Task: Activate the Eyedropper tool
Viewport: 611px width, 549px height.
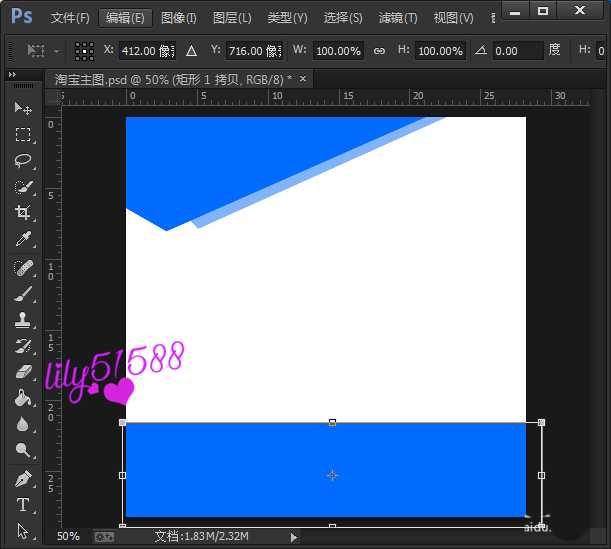Action: (x=22, y=239)
